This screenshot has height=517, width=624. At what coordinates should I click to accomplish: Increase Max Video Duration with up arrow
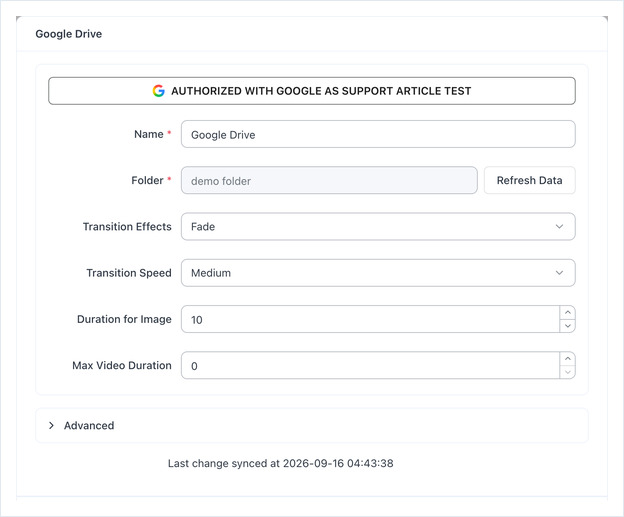click(567, 359)
